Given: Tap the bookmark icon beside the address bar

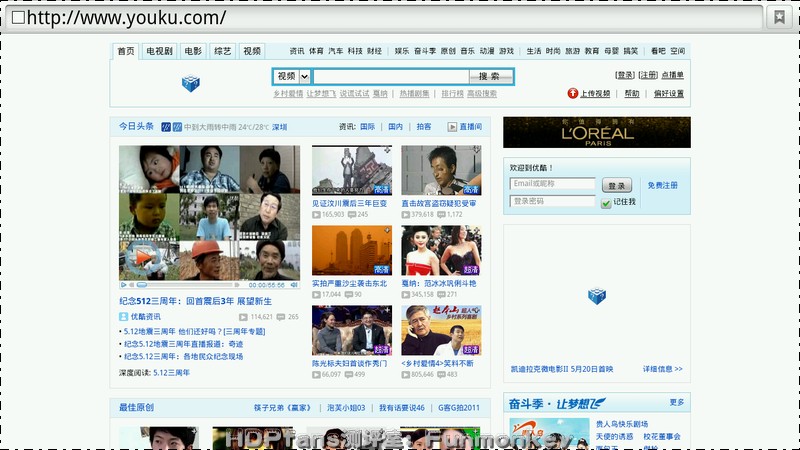Looking at the screenshot, I should tap(779, 17).
